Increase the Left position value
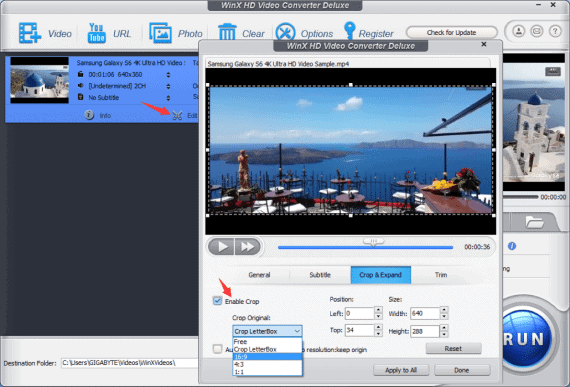570x387 pixels. [x=378, y=310]
